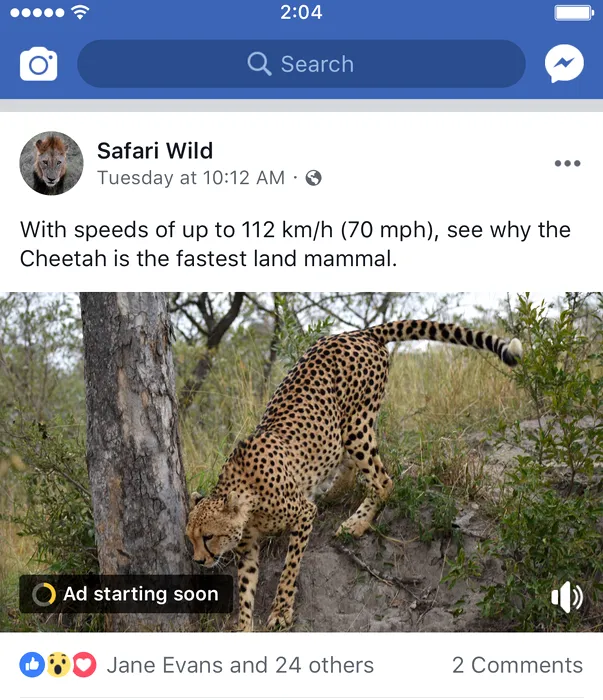
Task: Tap the magnifying glass search icon
Action: [259, 64]
